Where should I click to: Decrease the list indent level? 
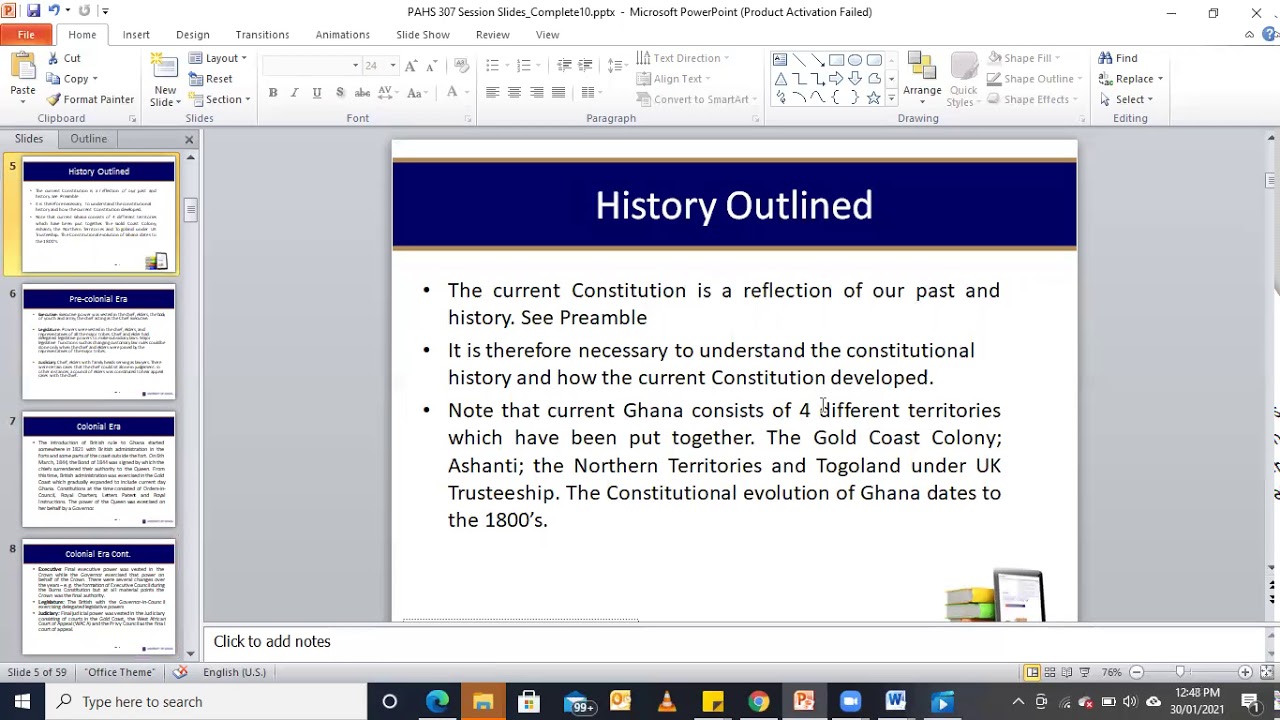pyautogui.click(x=564, y=66)
